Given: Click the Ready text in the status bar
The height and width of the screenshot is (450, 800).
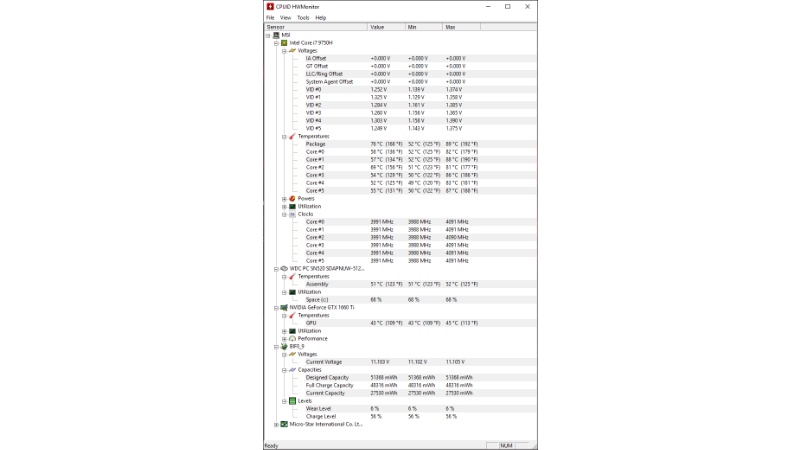Looking at the screenshot, I should 271,446.
